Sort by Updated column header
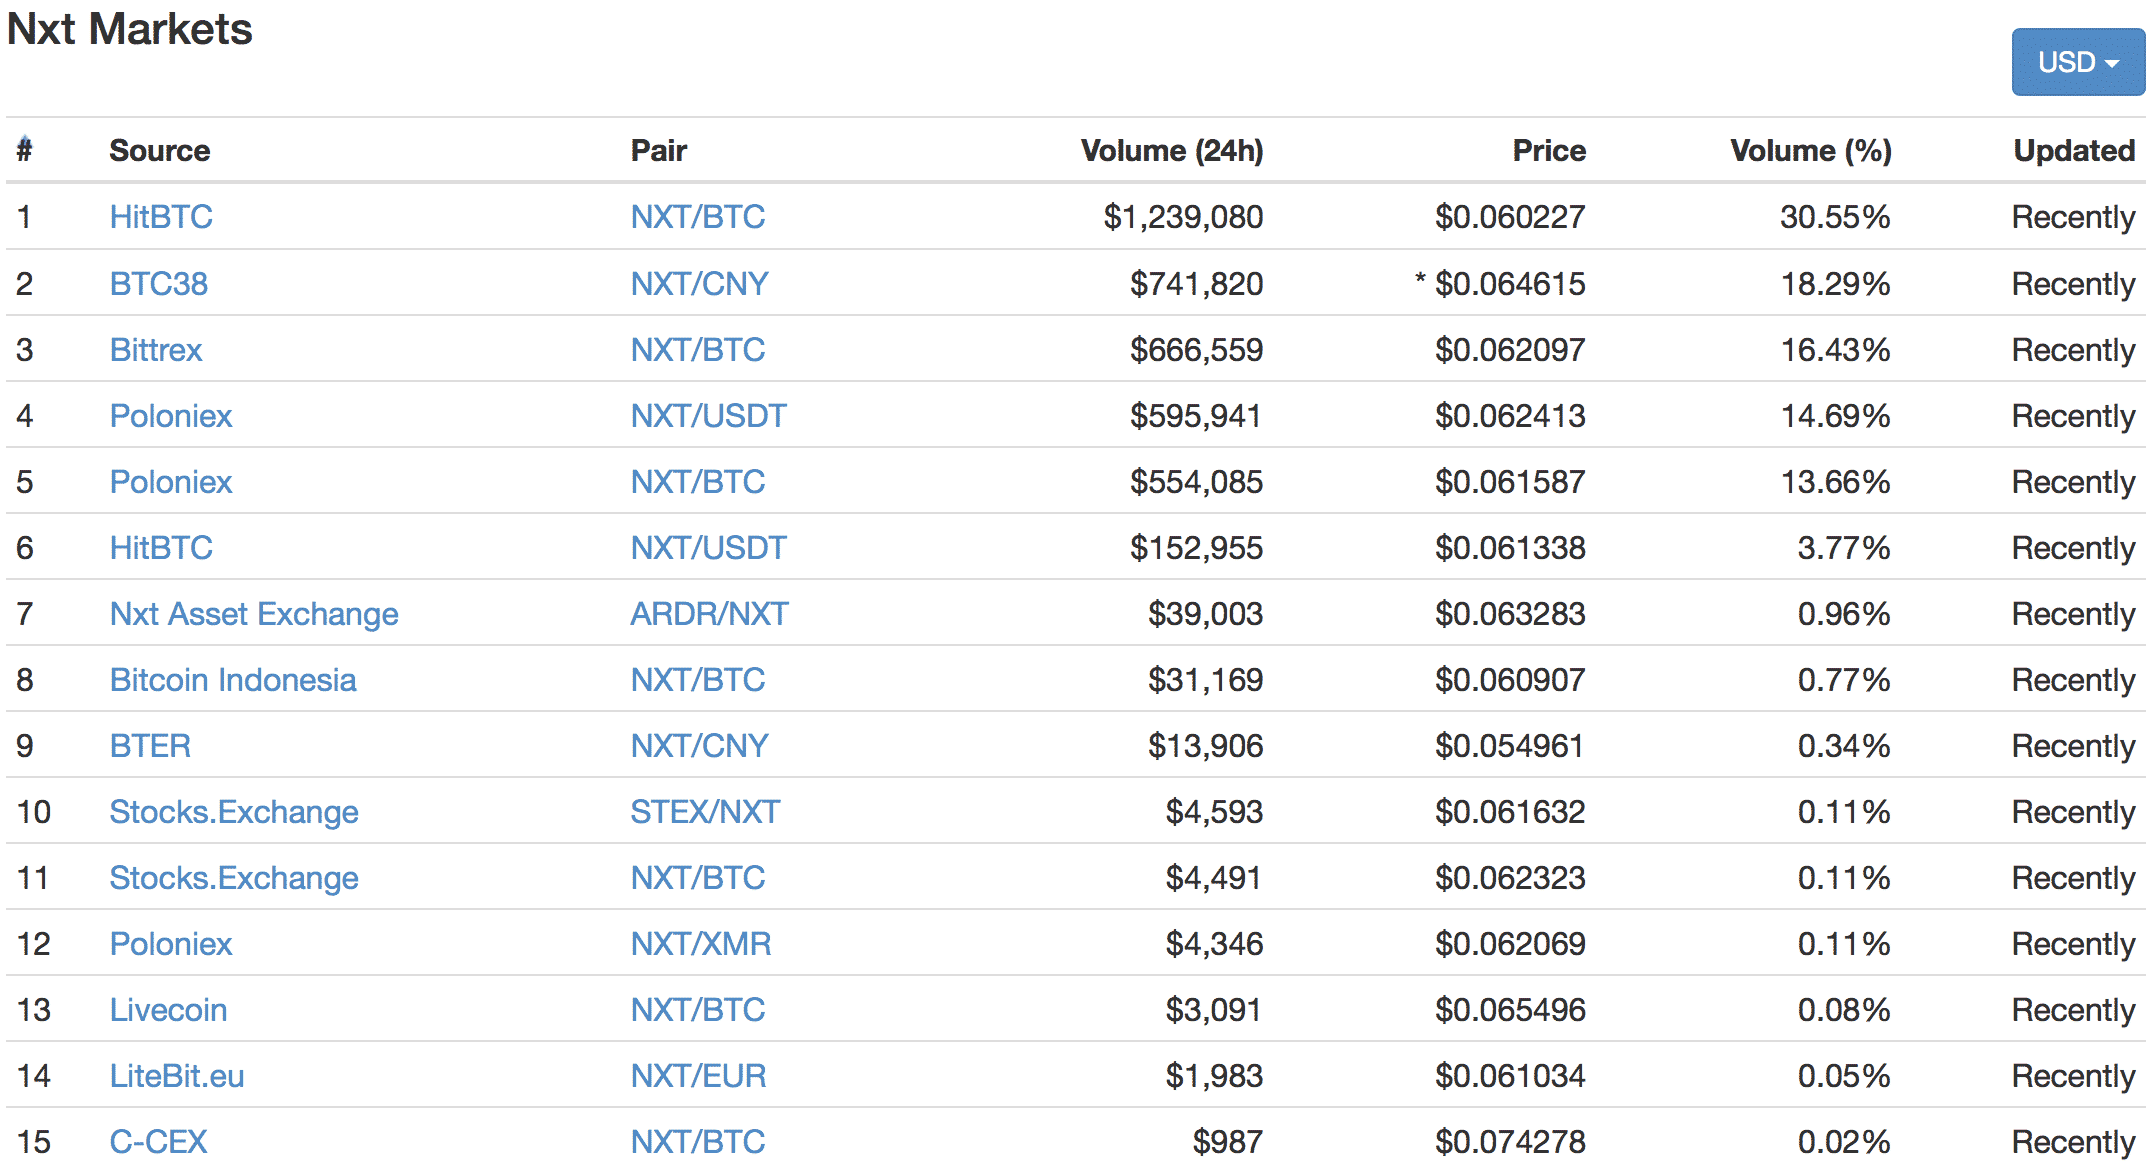Screen dimensions: 2150x1168 coord(2074,150)
